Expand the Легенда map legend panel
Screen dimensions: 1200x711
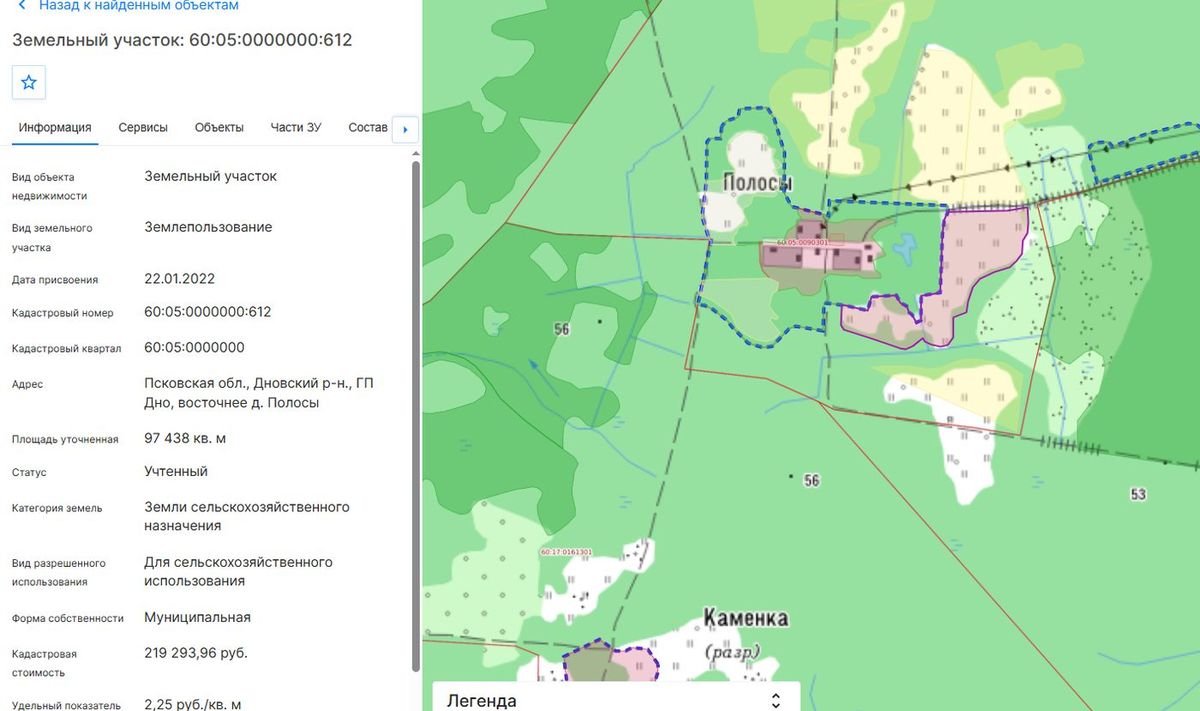[x=616, y=699]
